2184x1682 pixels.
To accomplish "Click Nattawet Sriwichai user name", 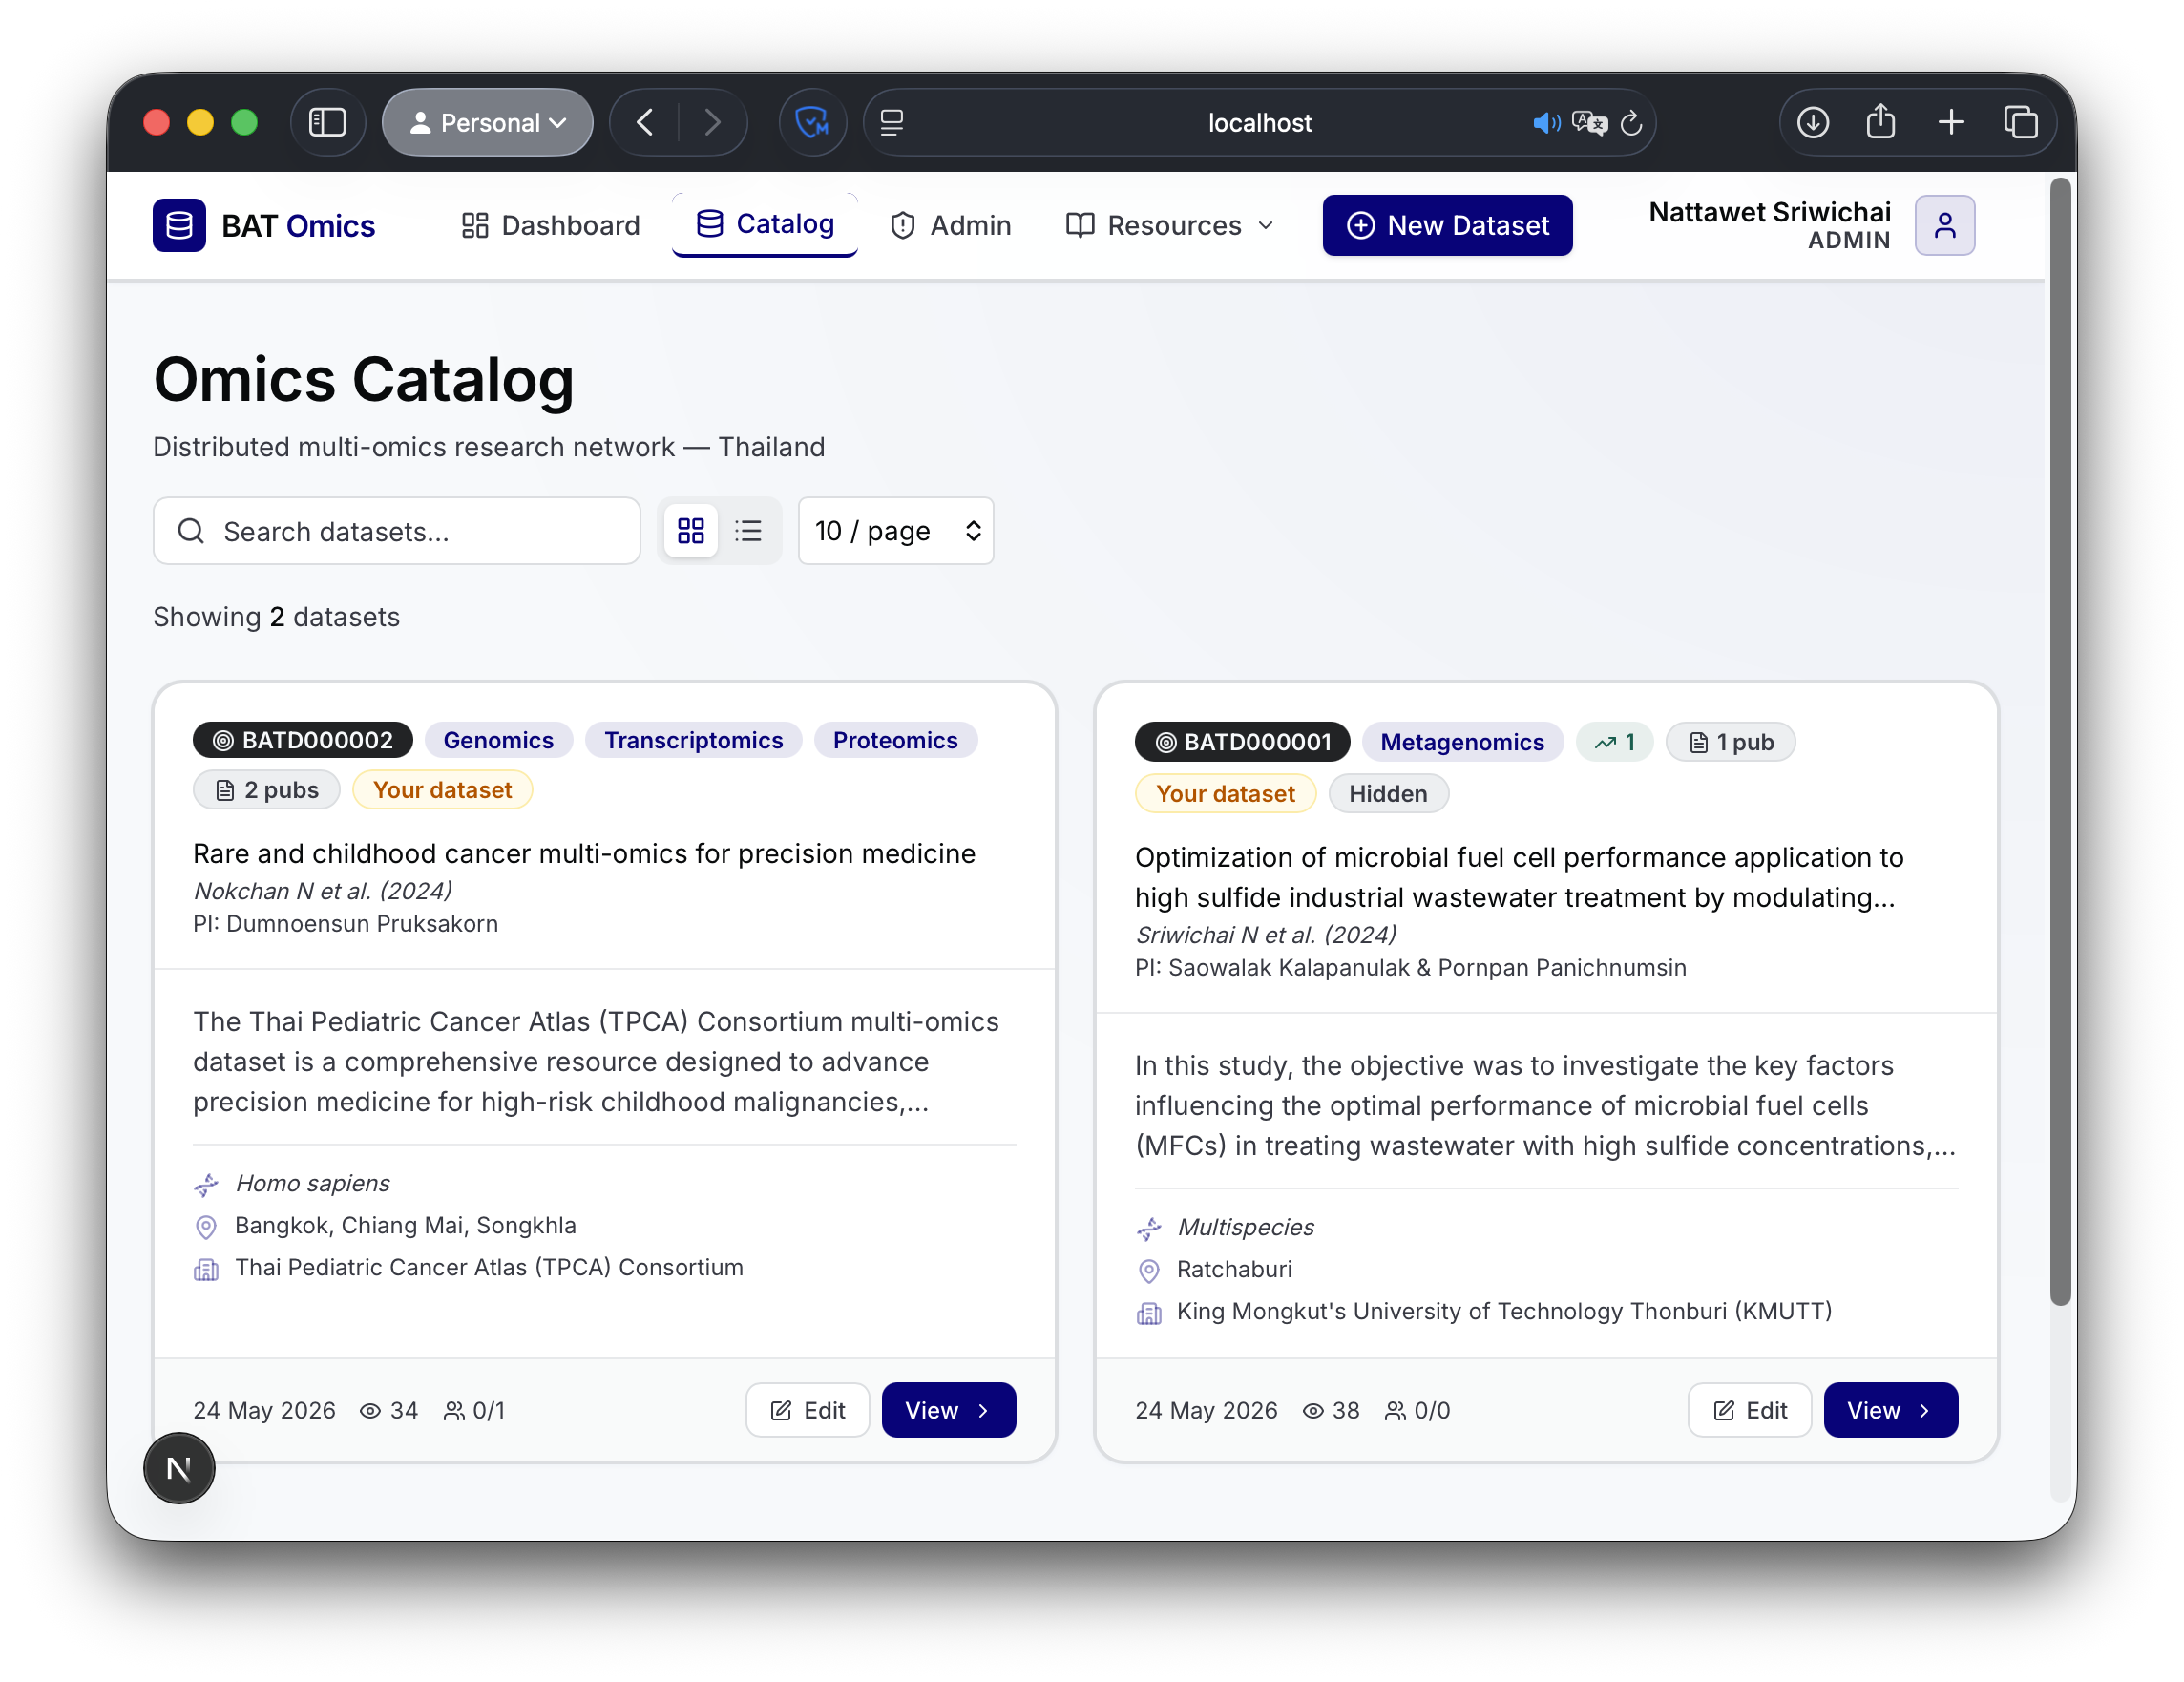I will tap(1769, 212).
